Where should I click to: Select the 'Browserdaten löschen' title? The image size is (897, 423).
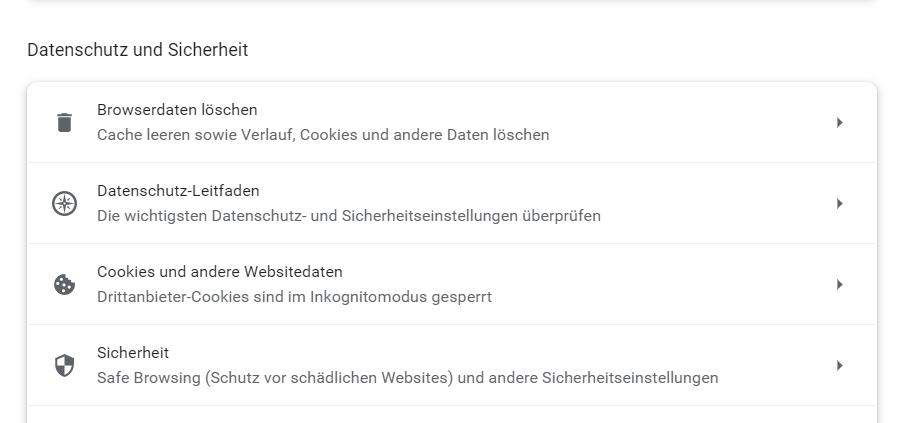click(x=177, y=110)
